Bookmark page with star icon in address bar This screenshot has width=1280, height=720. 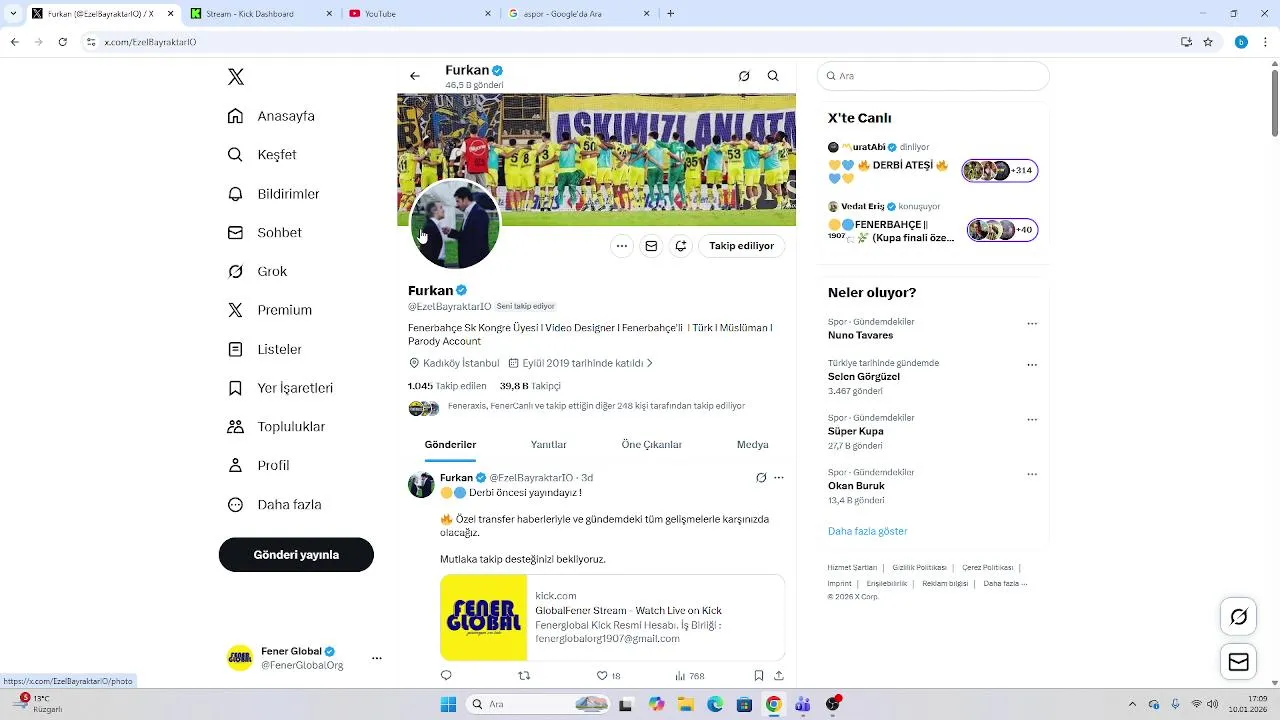(1208, 42)
